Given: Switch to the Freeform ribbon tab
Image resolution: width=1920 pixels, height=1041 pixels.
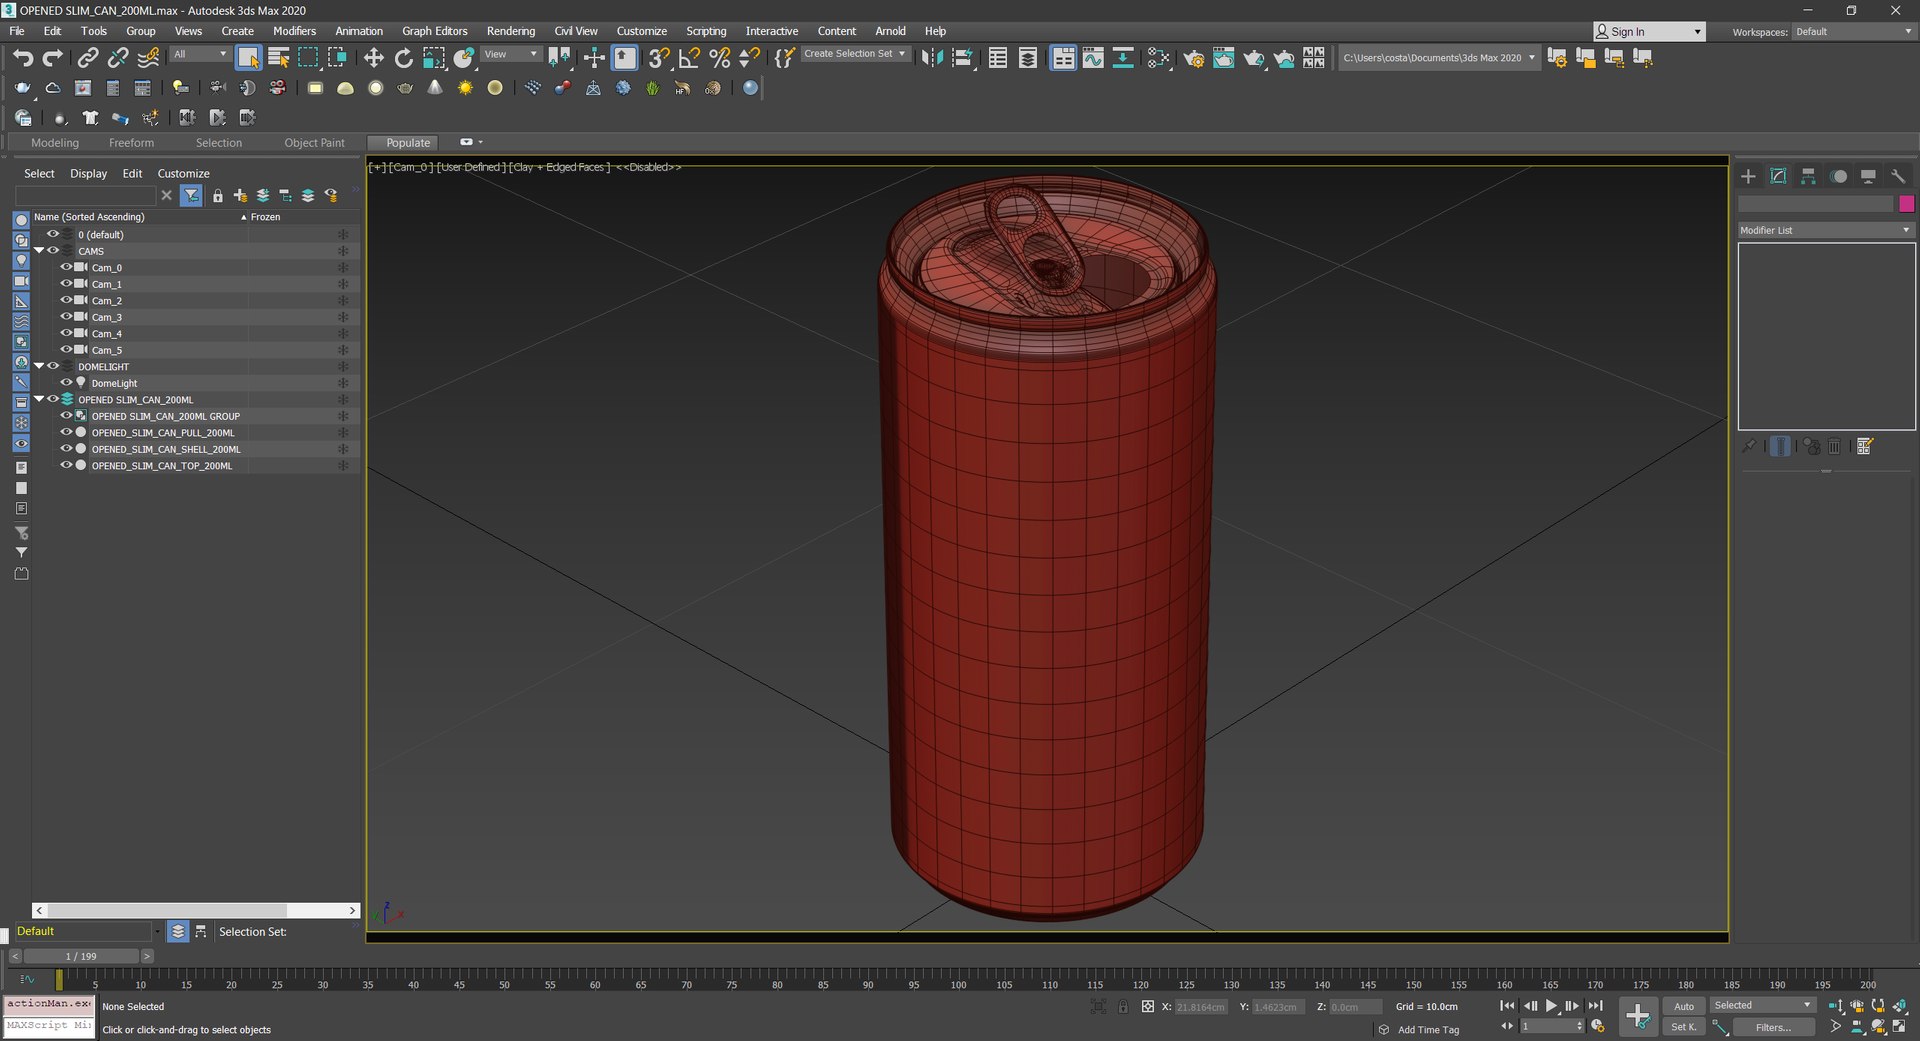Looking at the screenshot, I should pos(131,143).
